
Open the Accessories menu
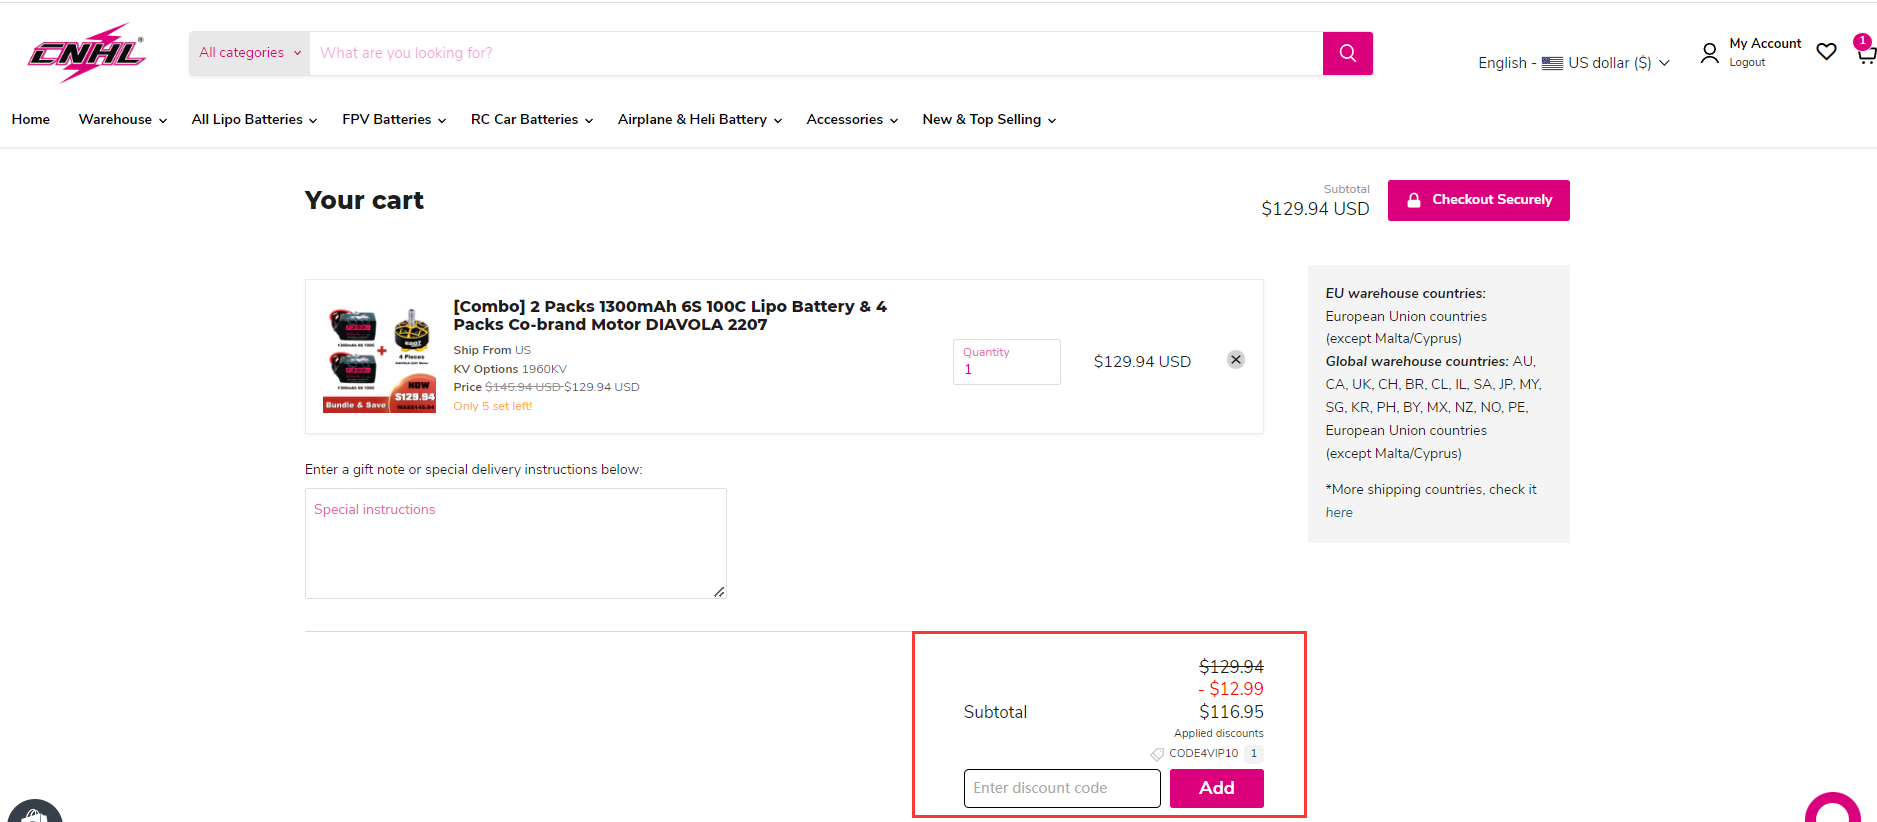point(851,120)
